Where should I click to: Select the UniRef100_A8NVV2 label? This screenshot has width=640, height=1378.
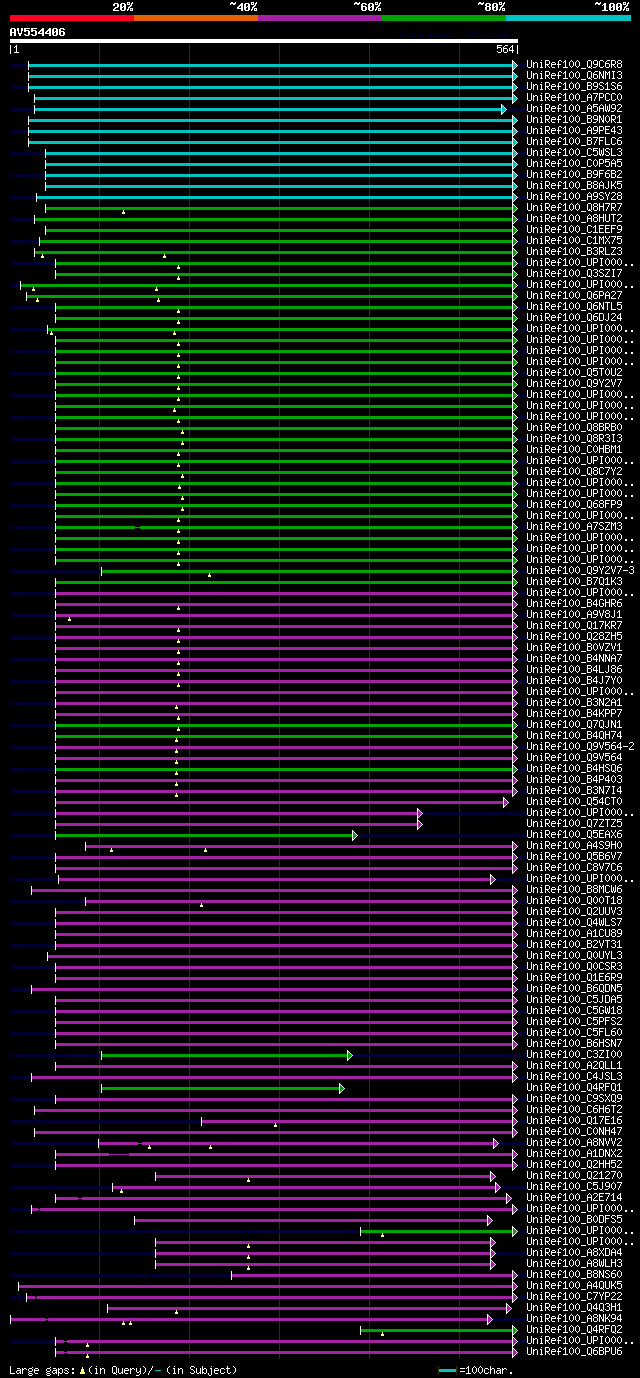click(x=574, y=1142)
